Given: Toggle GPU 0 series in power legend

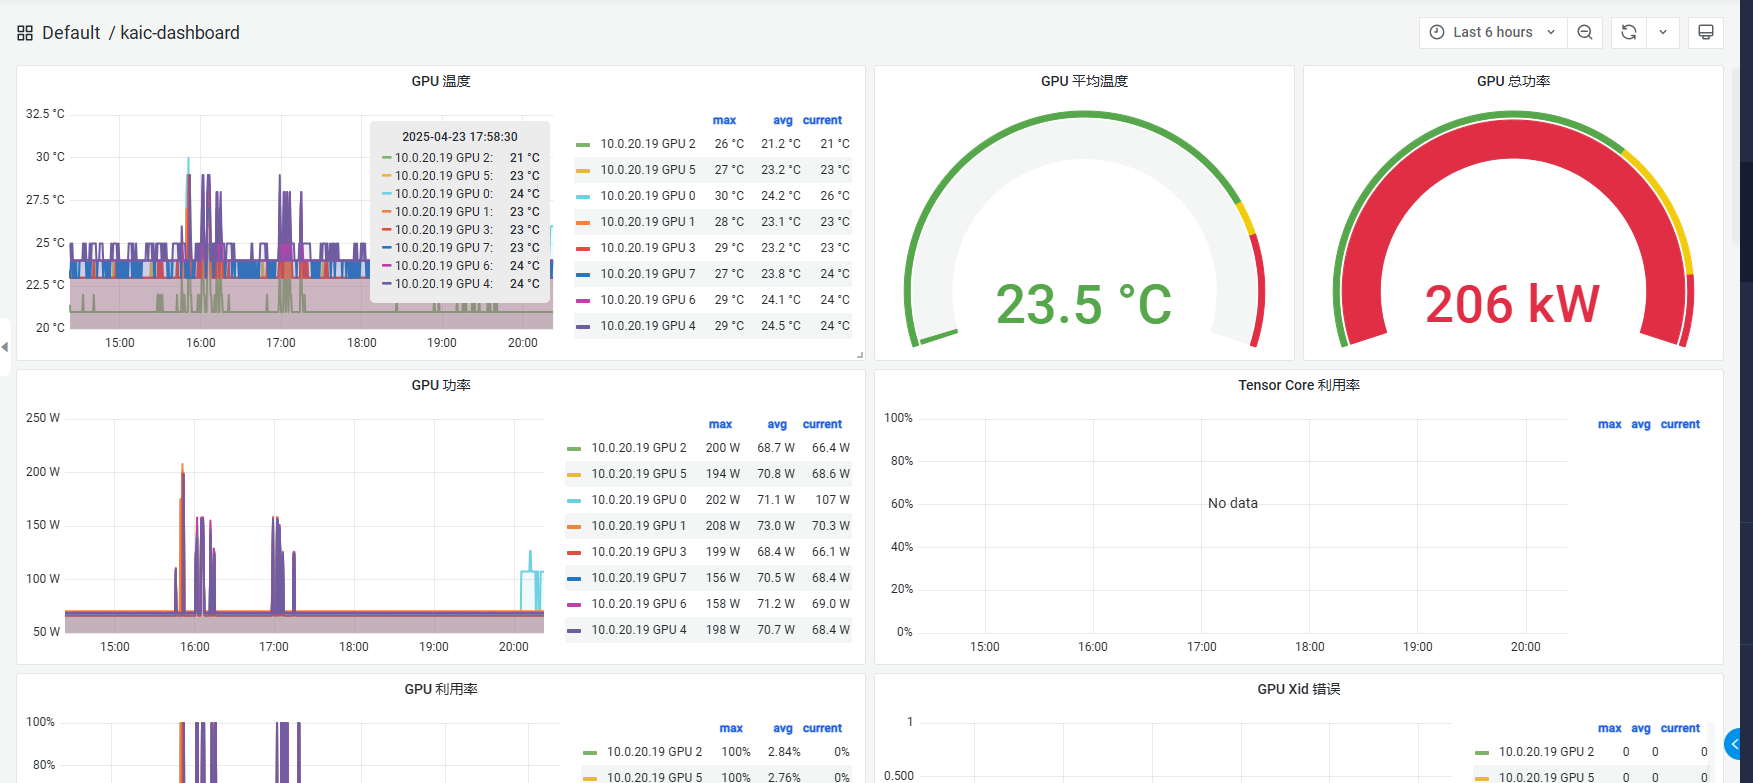Looking at the screenshot, I should (638, 500).
